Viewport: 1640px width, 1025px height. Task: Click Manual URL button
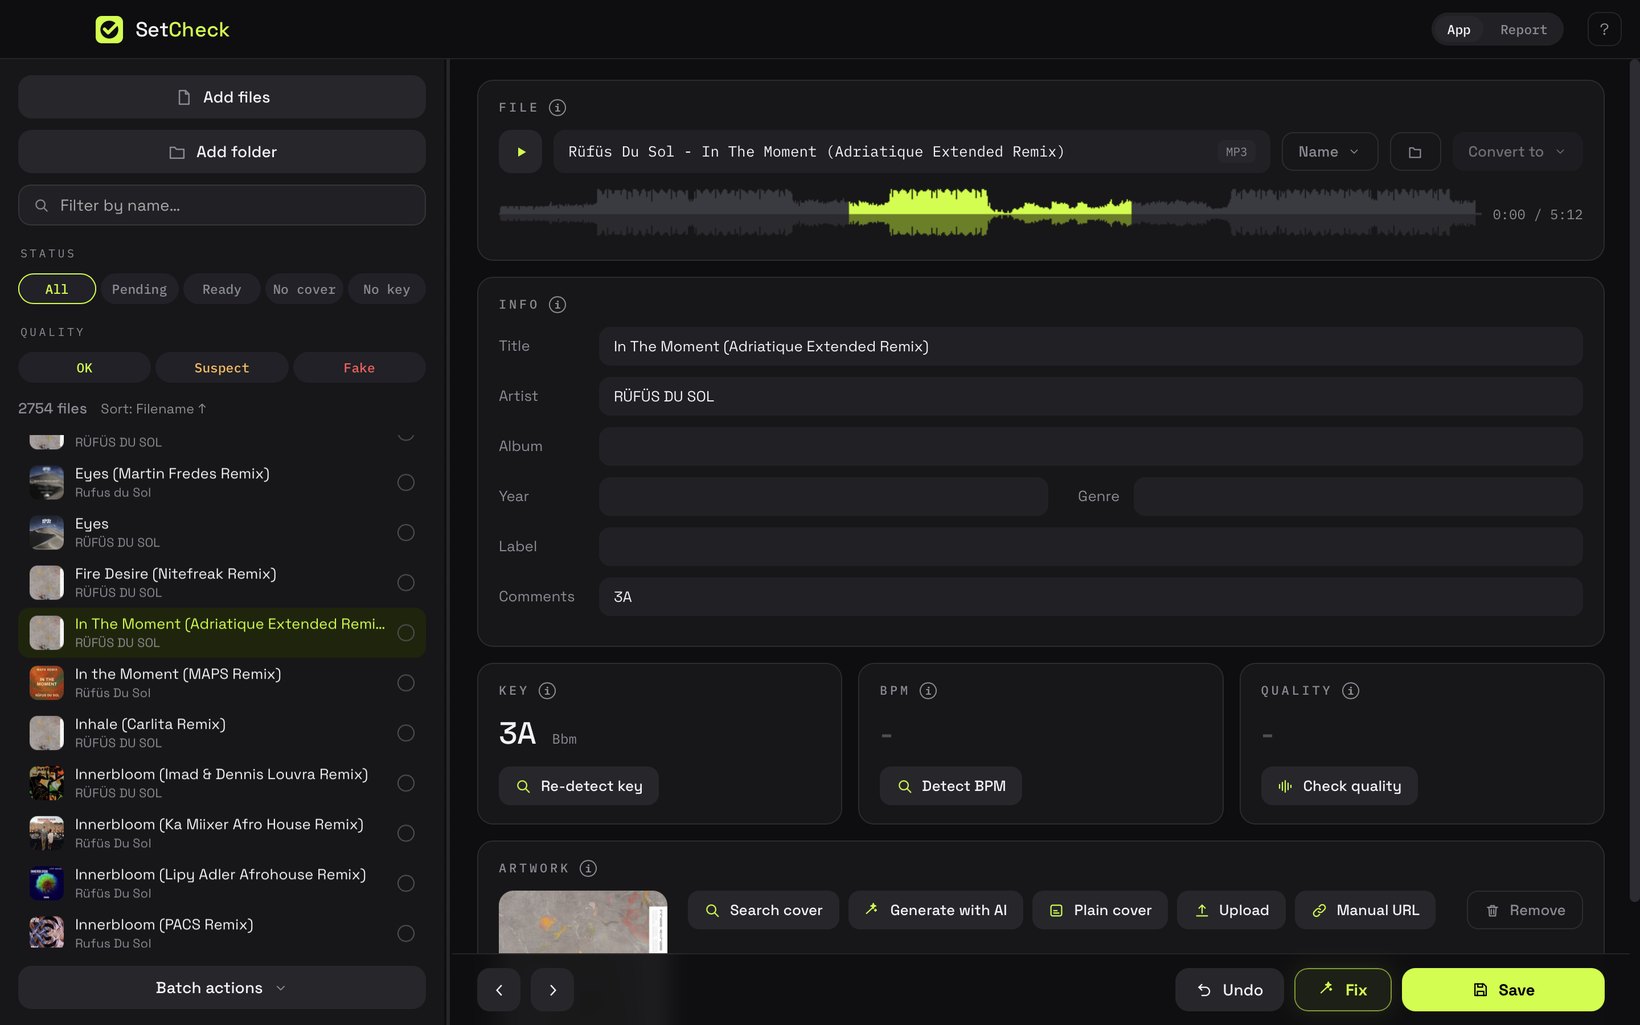click(x=1365, y=910)
